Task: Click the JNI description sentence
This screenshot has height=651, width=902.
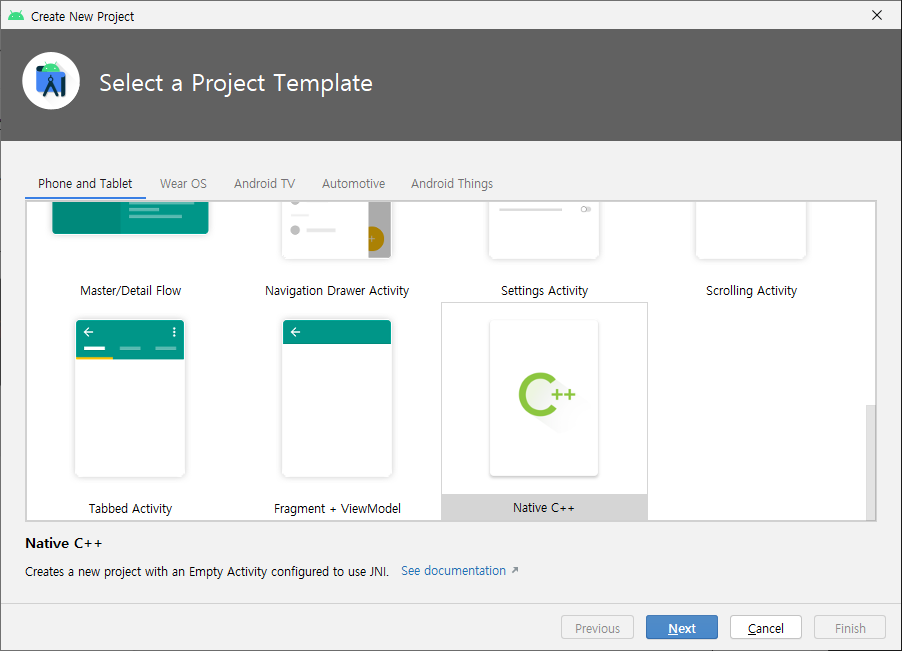Action: click(207, 572)
